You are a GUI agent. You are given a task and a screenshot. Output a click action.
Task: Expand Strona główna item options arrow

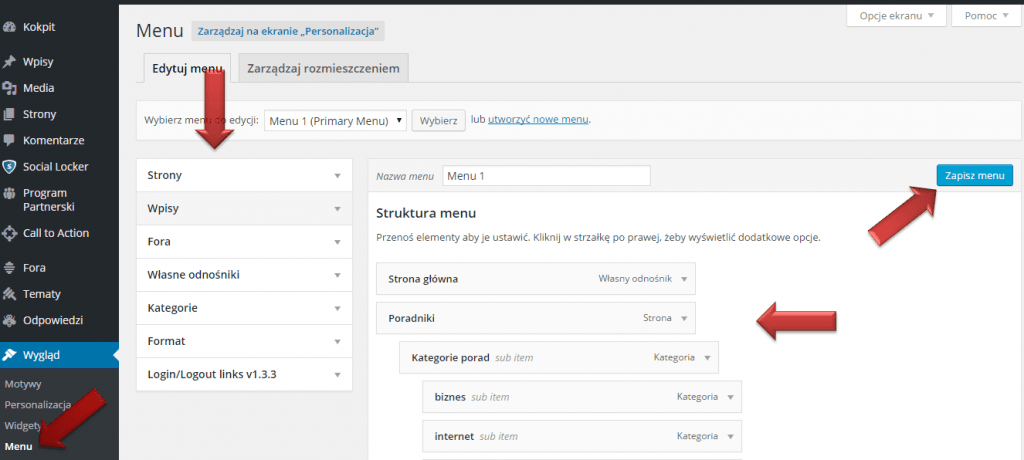point(684,279)
